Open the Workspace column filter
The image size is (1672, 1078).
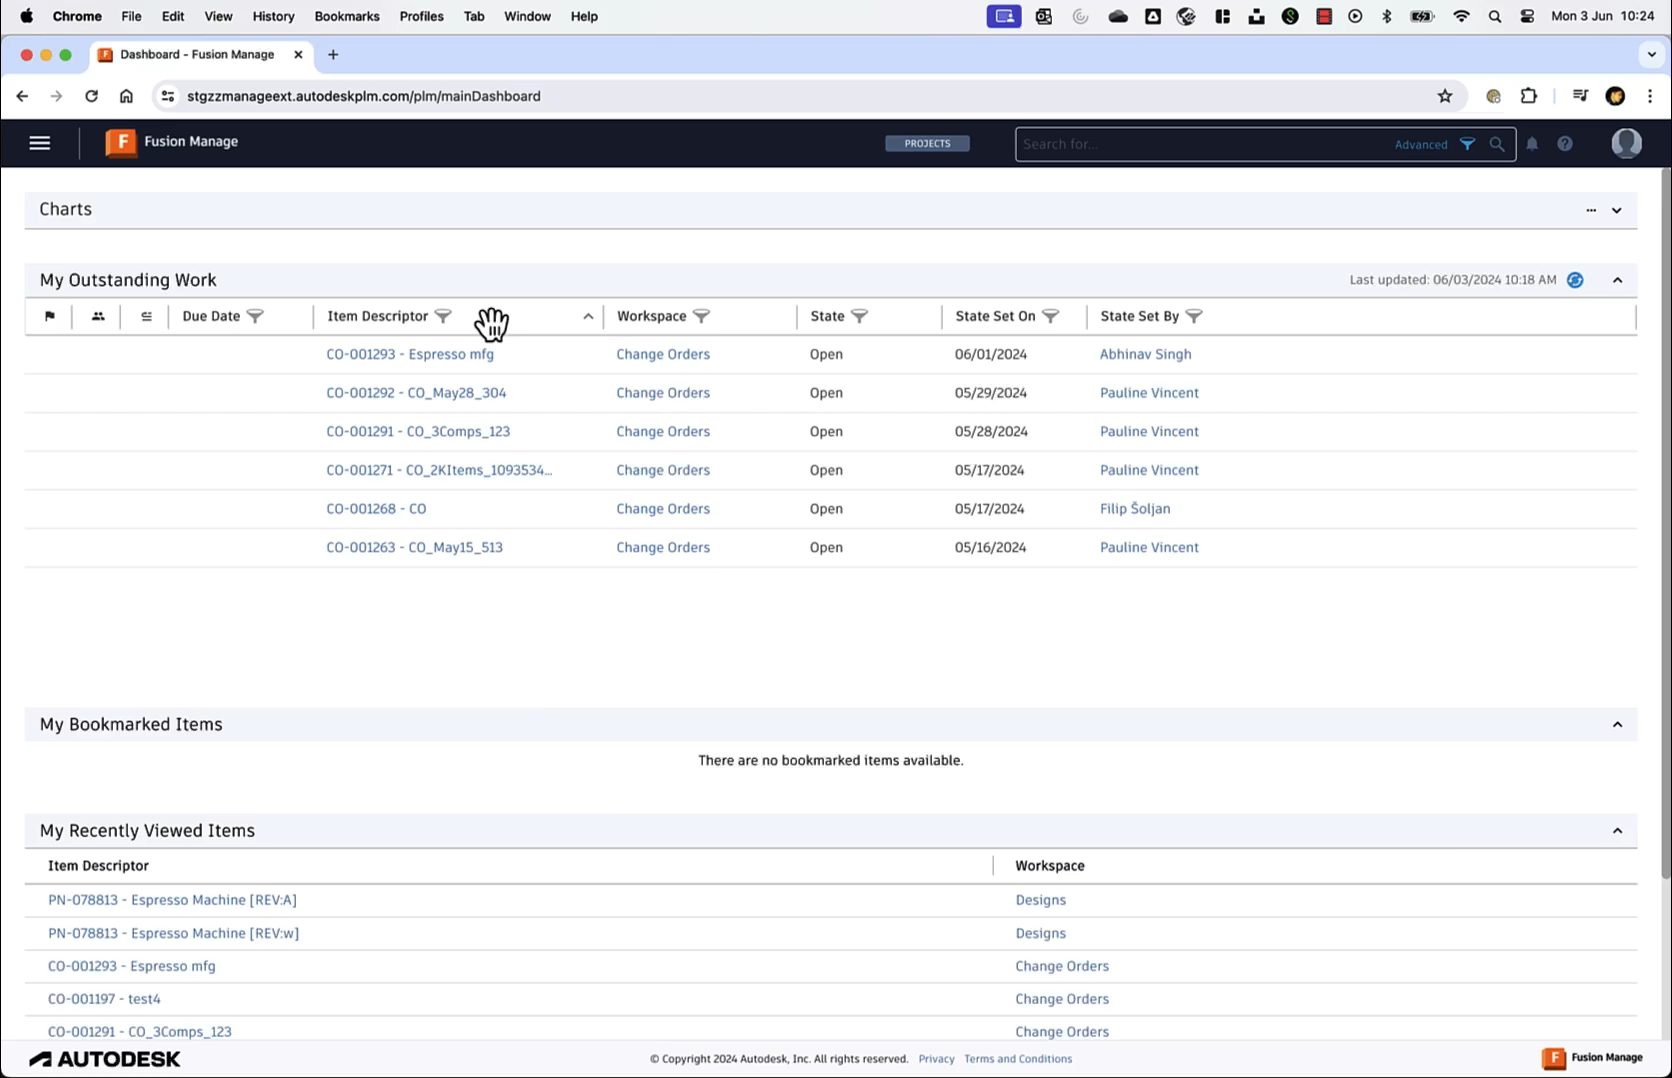click(x=702, y=316)
